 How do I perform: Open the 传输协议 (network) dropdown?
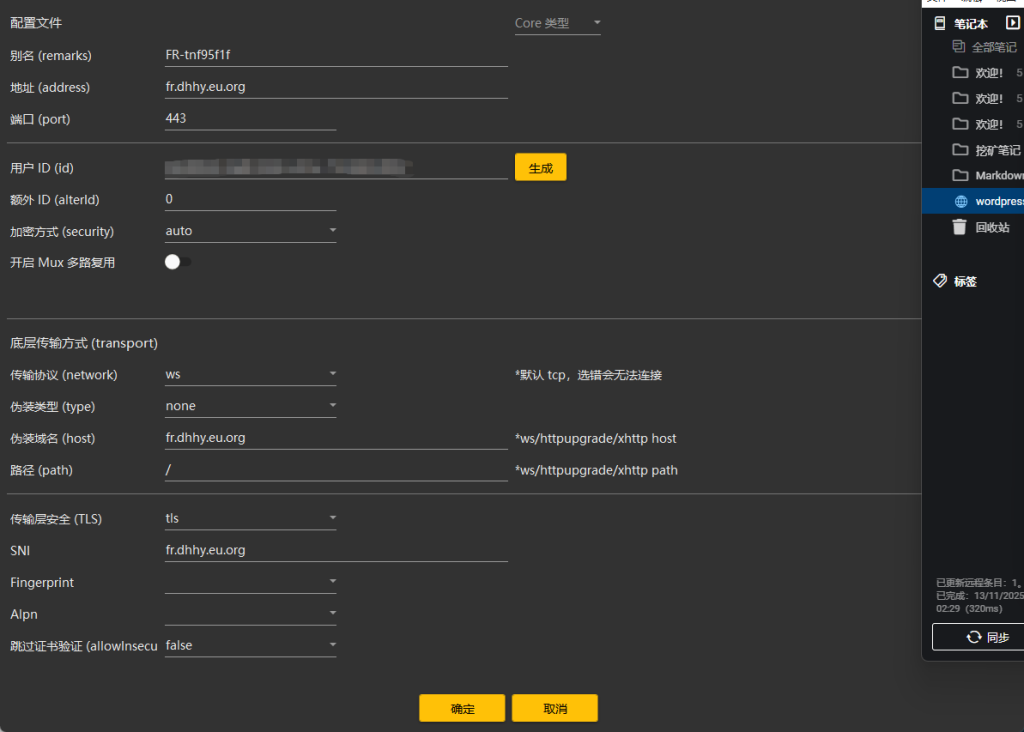click(x=250, y=375)
